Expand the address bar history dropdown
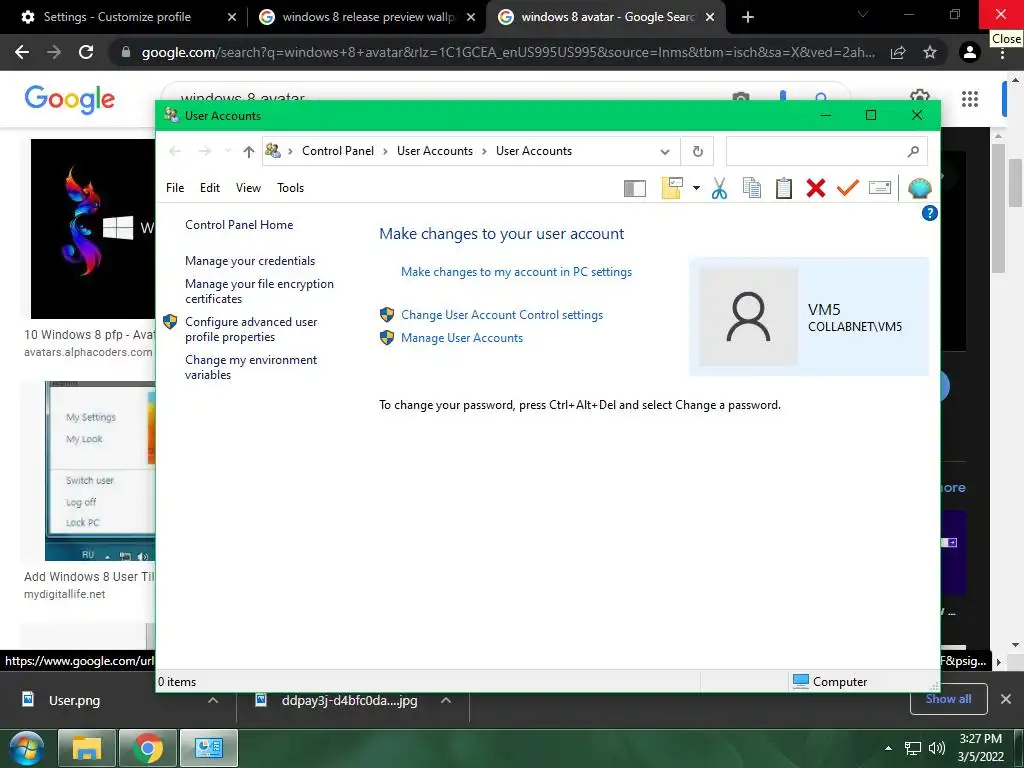This screenshot has width=1024, height=768. [x=665, y=152]
